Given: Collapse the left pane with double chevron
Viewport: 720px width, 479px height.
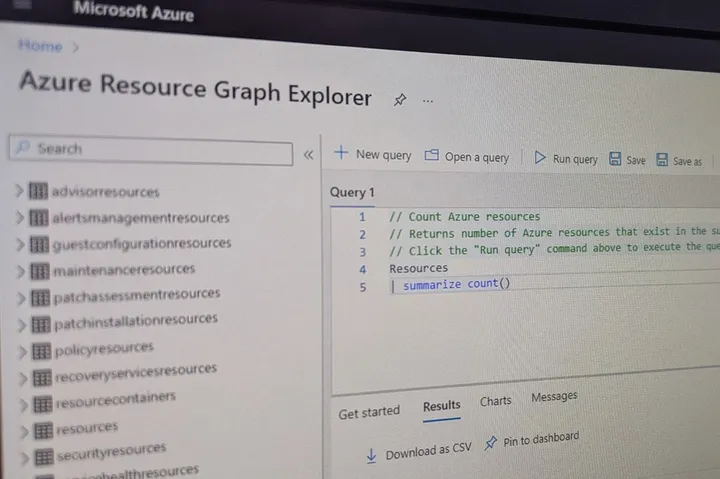Looking at the screenshot, I should pyautogui.click(x=309, y=155).
